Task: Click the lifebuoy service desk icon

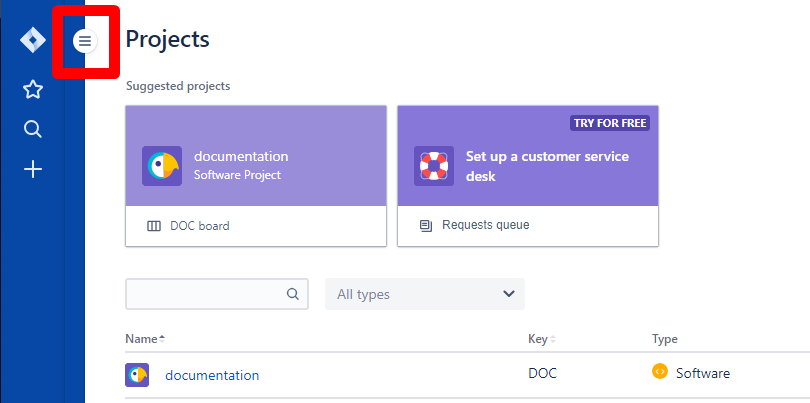Action: (434, 166)
